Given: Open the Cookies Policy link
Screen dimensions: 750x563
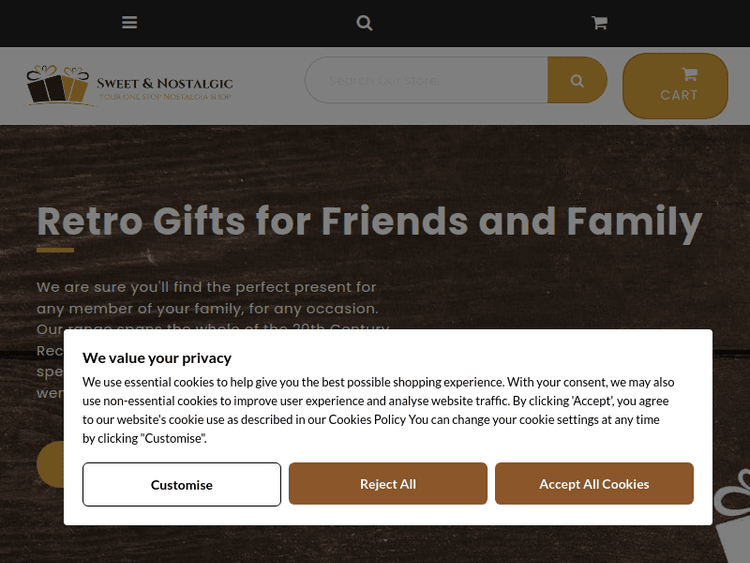Looking at the screenshot, I should [368, 420].
